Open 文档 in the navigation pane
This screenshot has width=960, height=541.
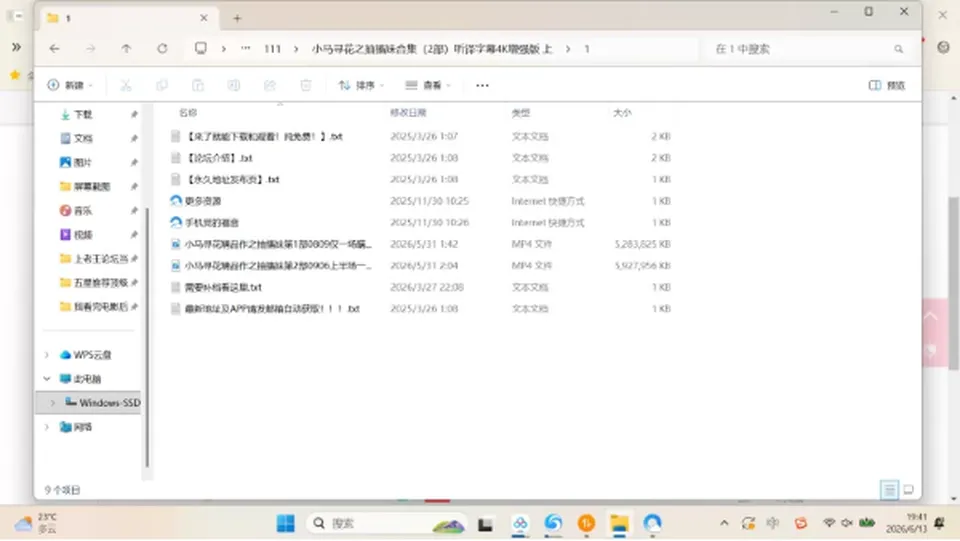point(83,138)
